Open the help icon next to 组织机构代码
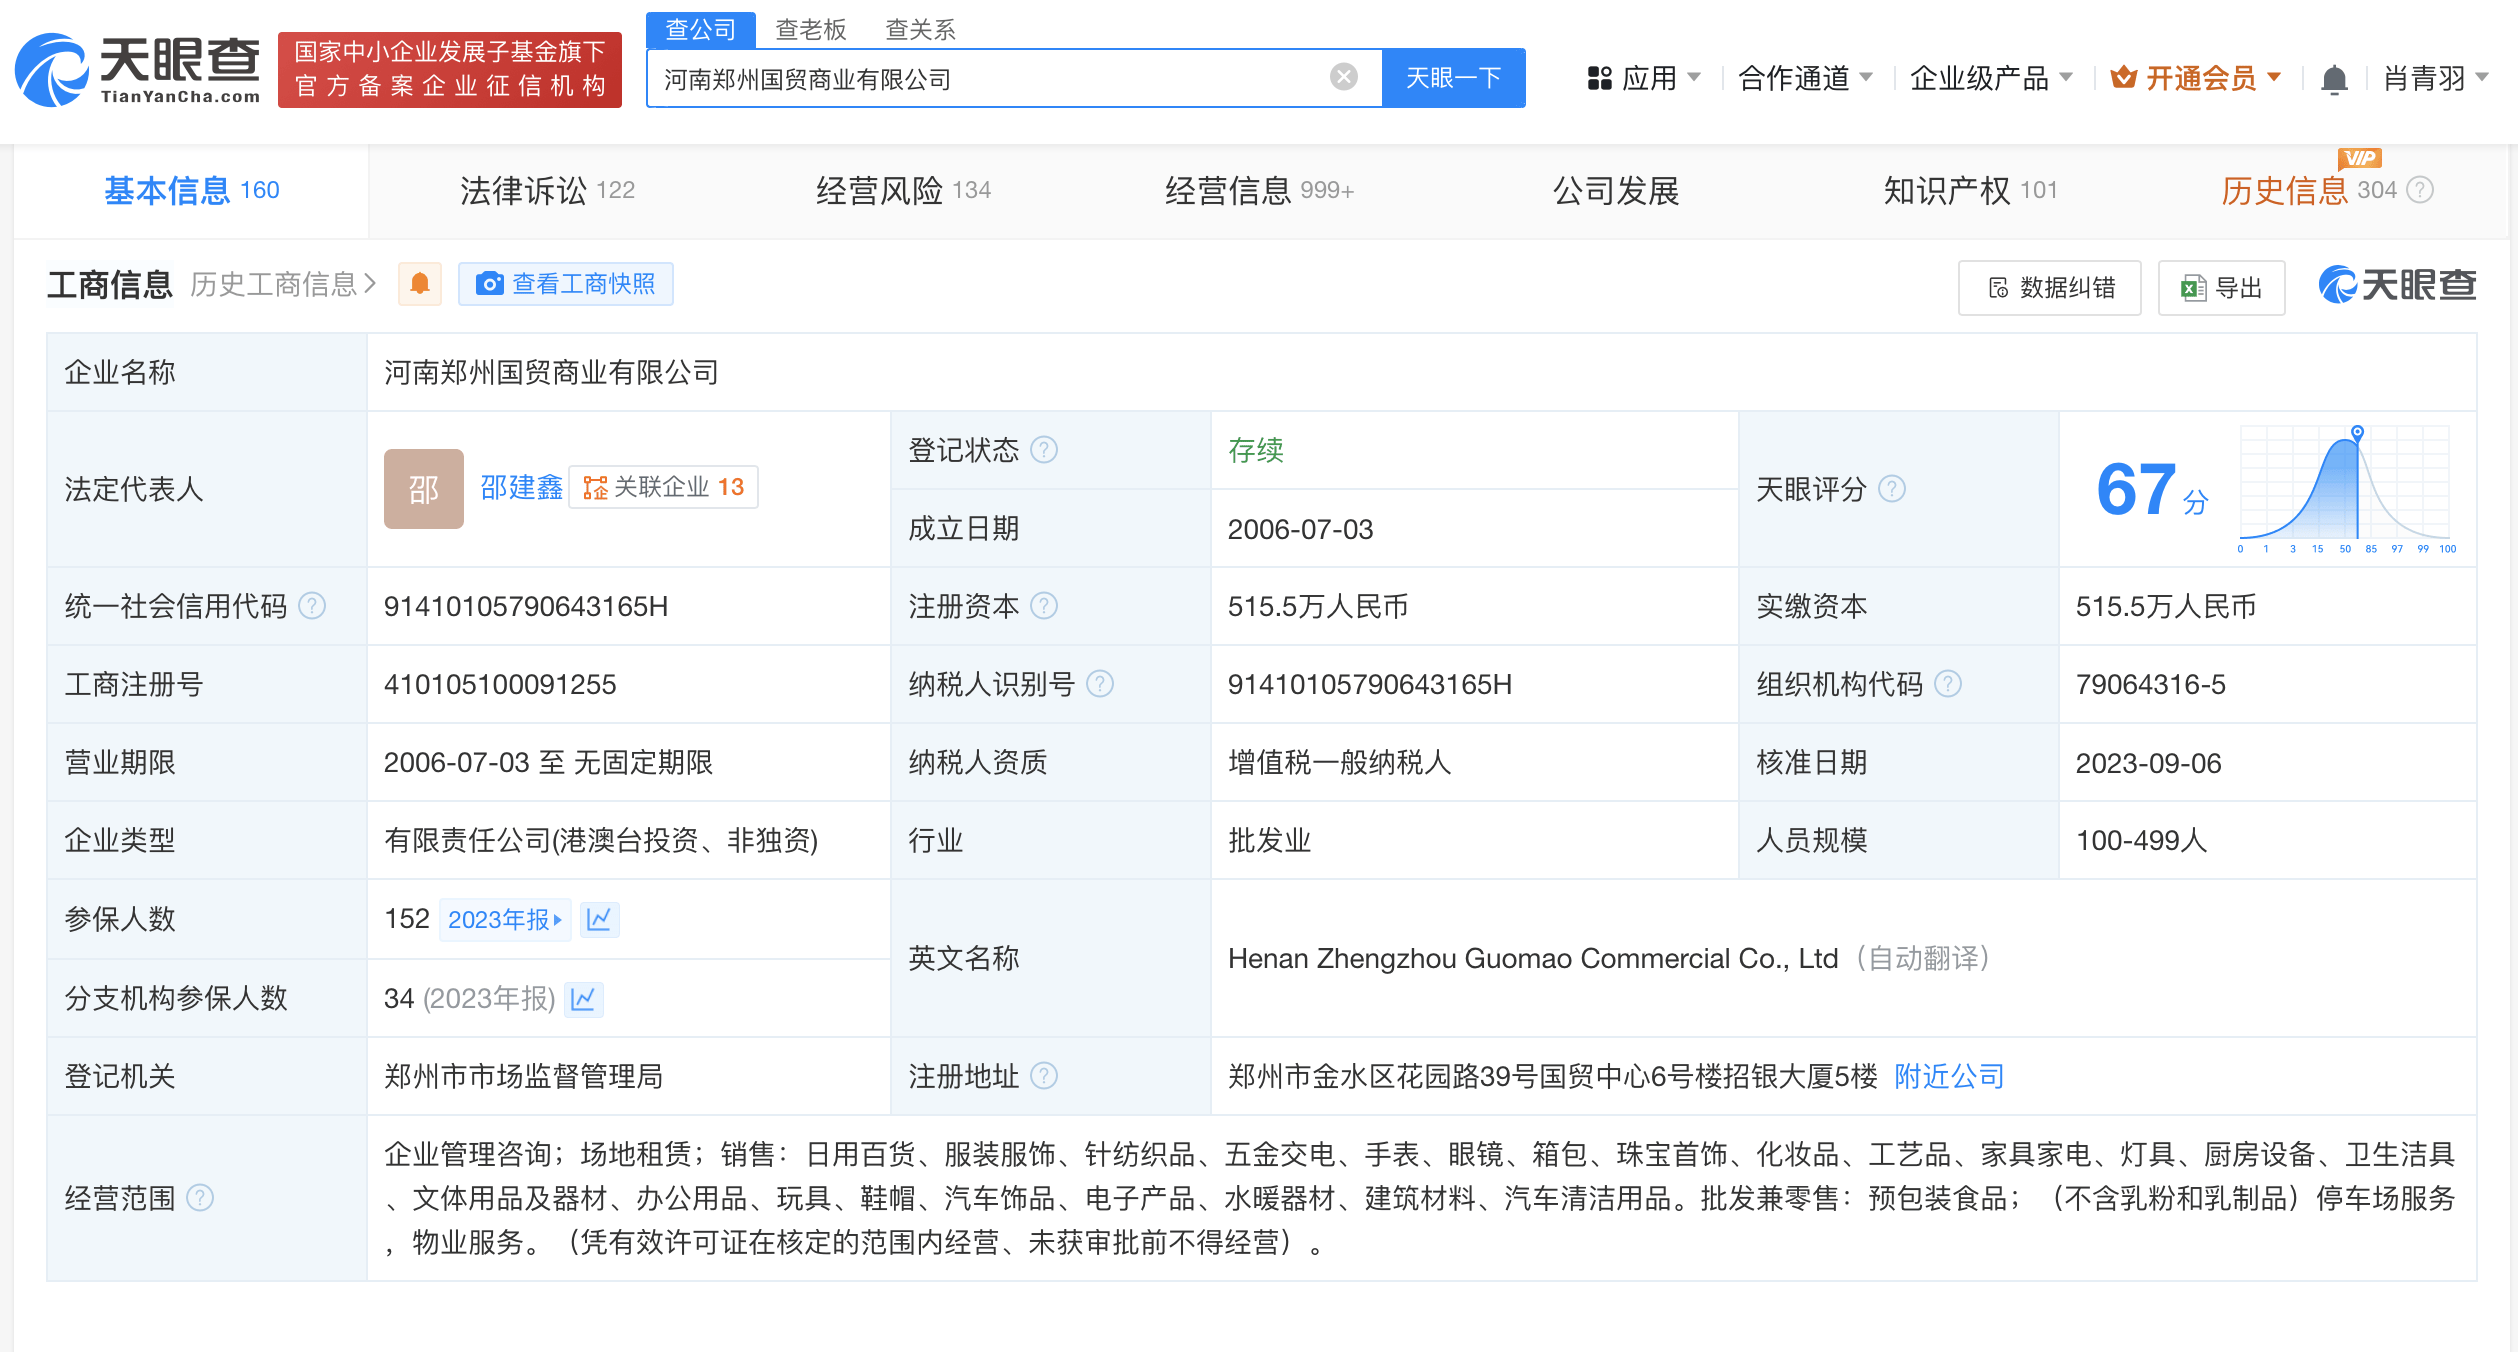Image resolution: width=2518 pixels, height=1352 pixels. (1947, 684)
